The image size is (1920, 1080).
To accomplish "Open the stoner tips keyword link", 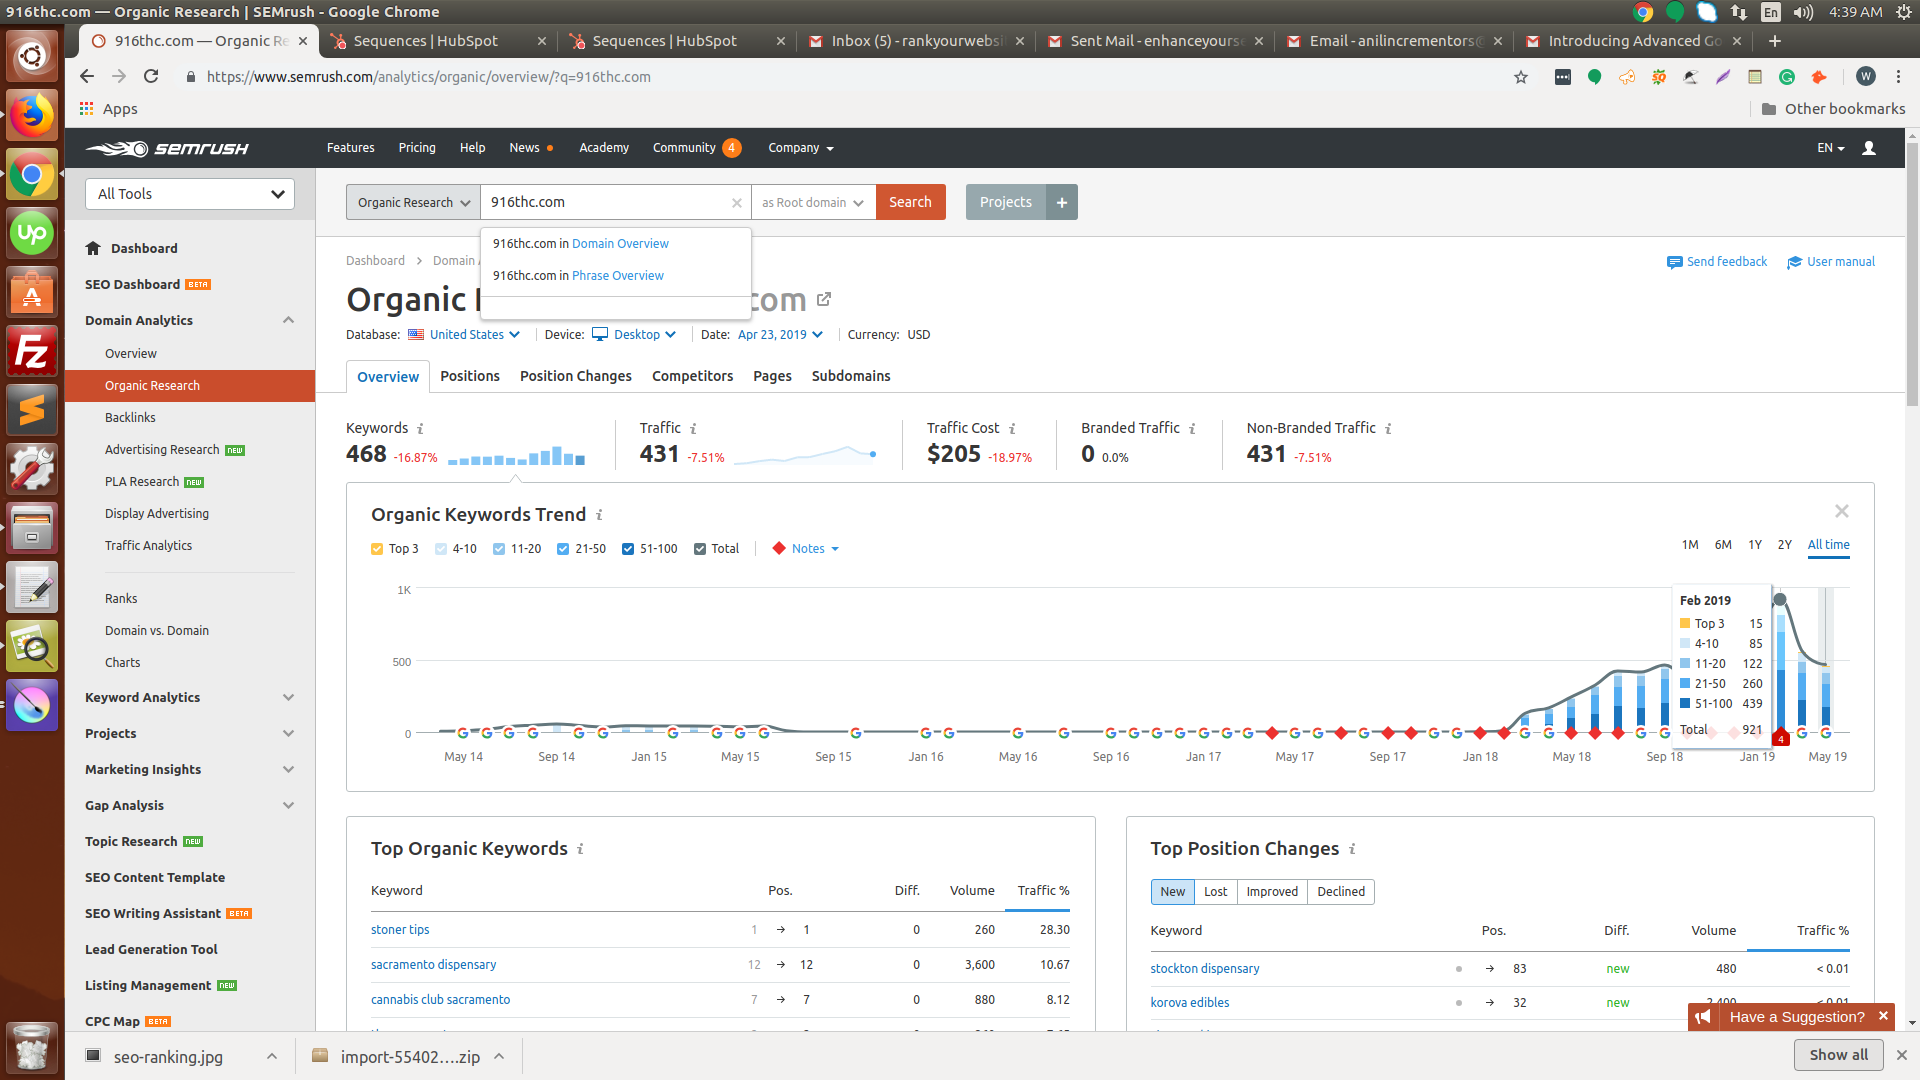I will 400,930.
